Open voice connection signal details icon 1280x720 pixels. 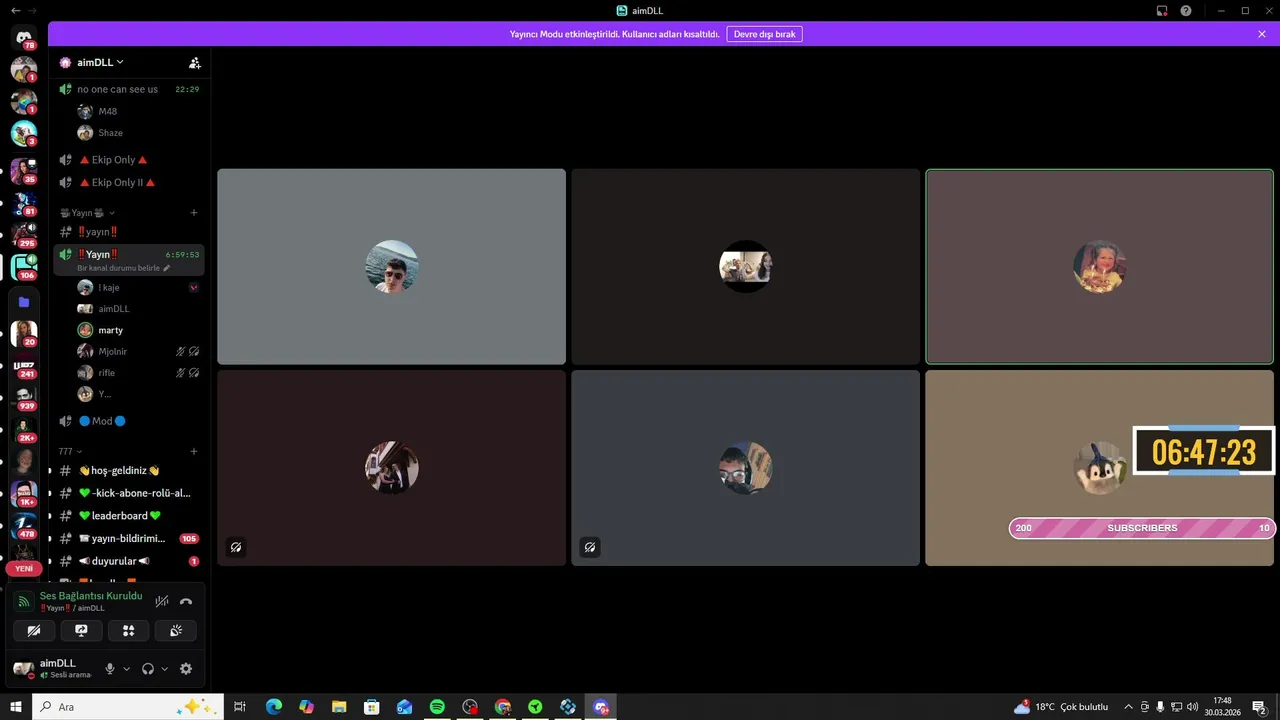click(x=24, y=602)
